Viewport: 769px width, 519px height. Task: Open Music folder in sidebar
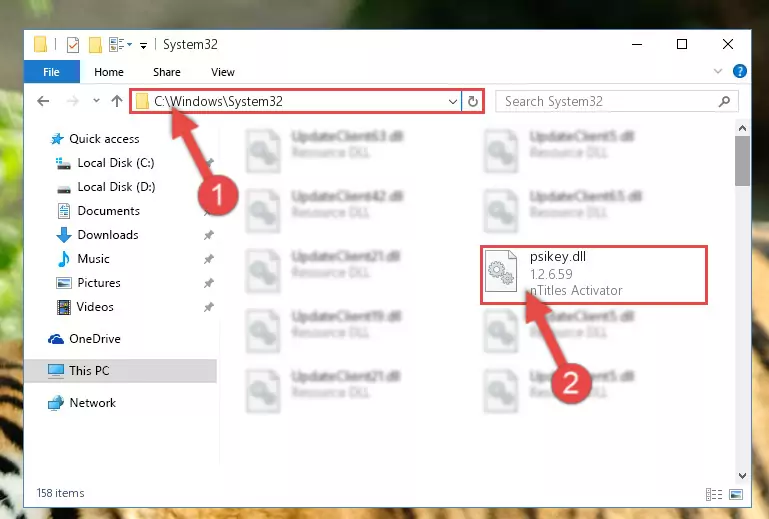[83, 259]
